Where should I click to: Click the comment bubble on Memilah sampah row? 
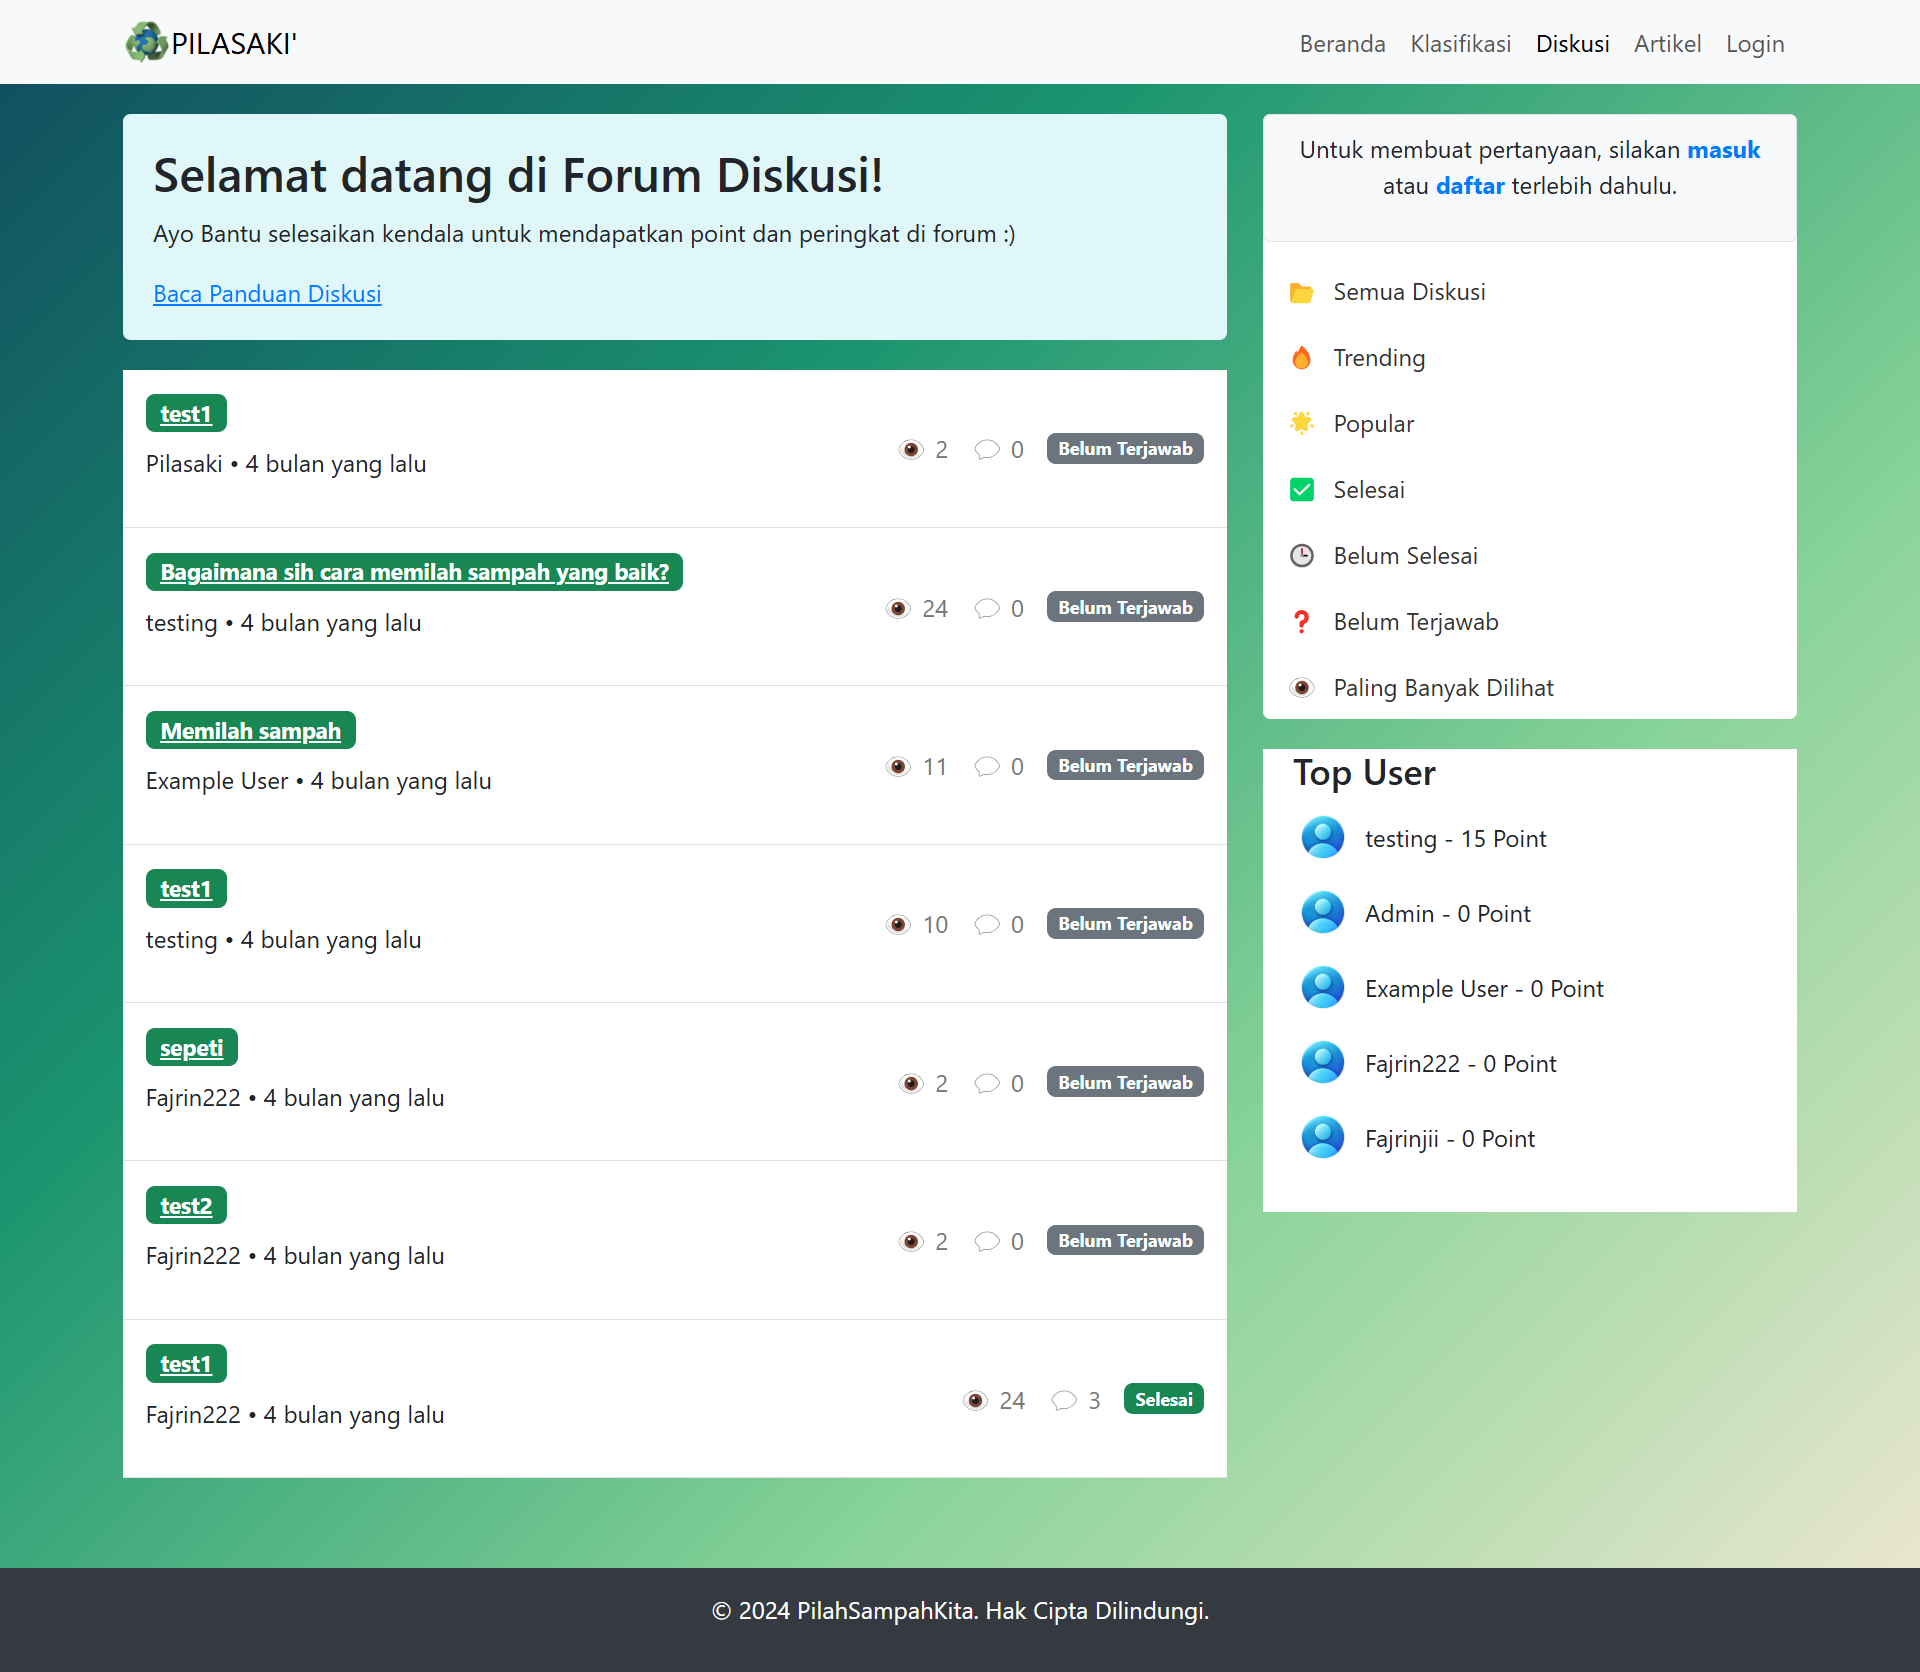987,766
